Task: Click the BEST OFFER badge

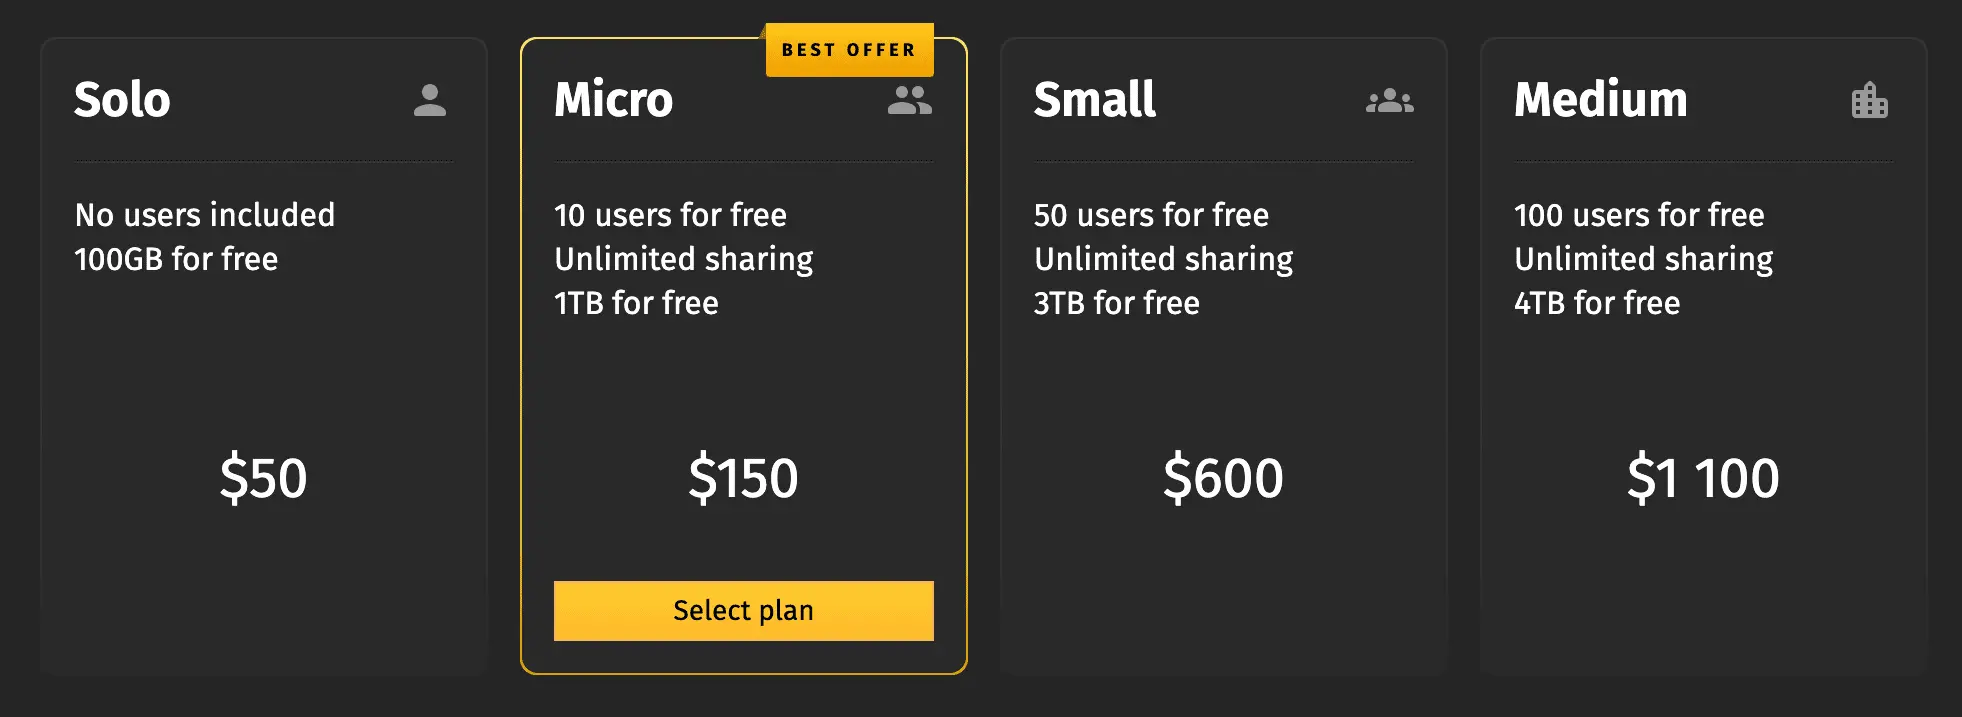Action: (849, 49)
